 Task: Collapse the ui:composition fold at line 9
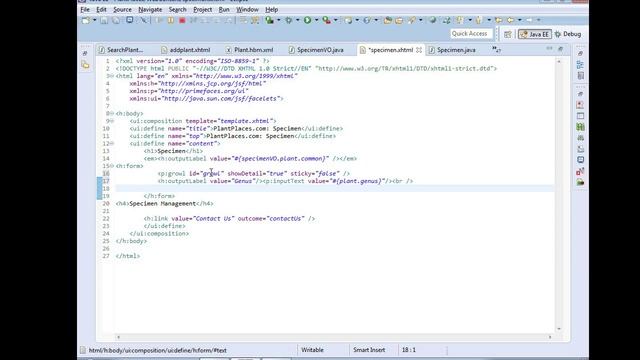pos(112,121)
